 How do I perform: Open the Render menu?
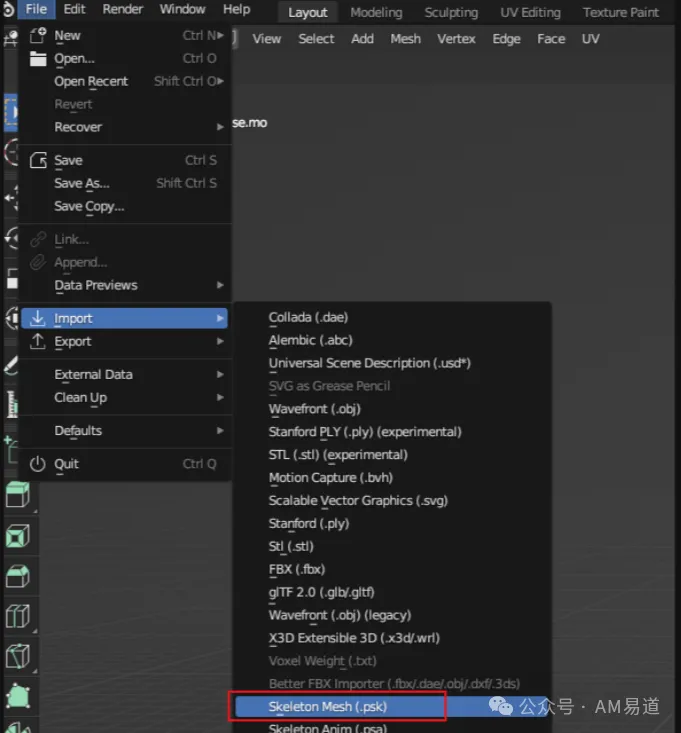[122, 9]
